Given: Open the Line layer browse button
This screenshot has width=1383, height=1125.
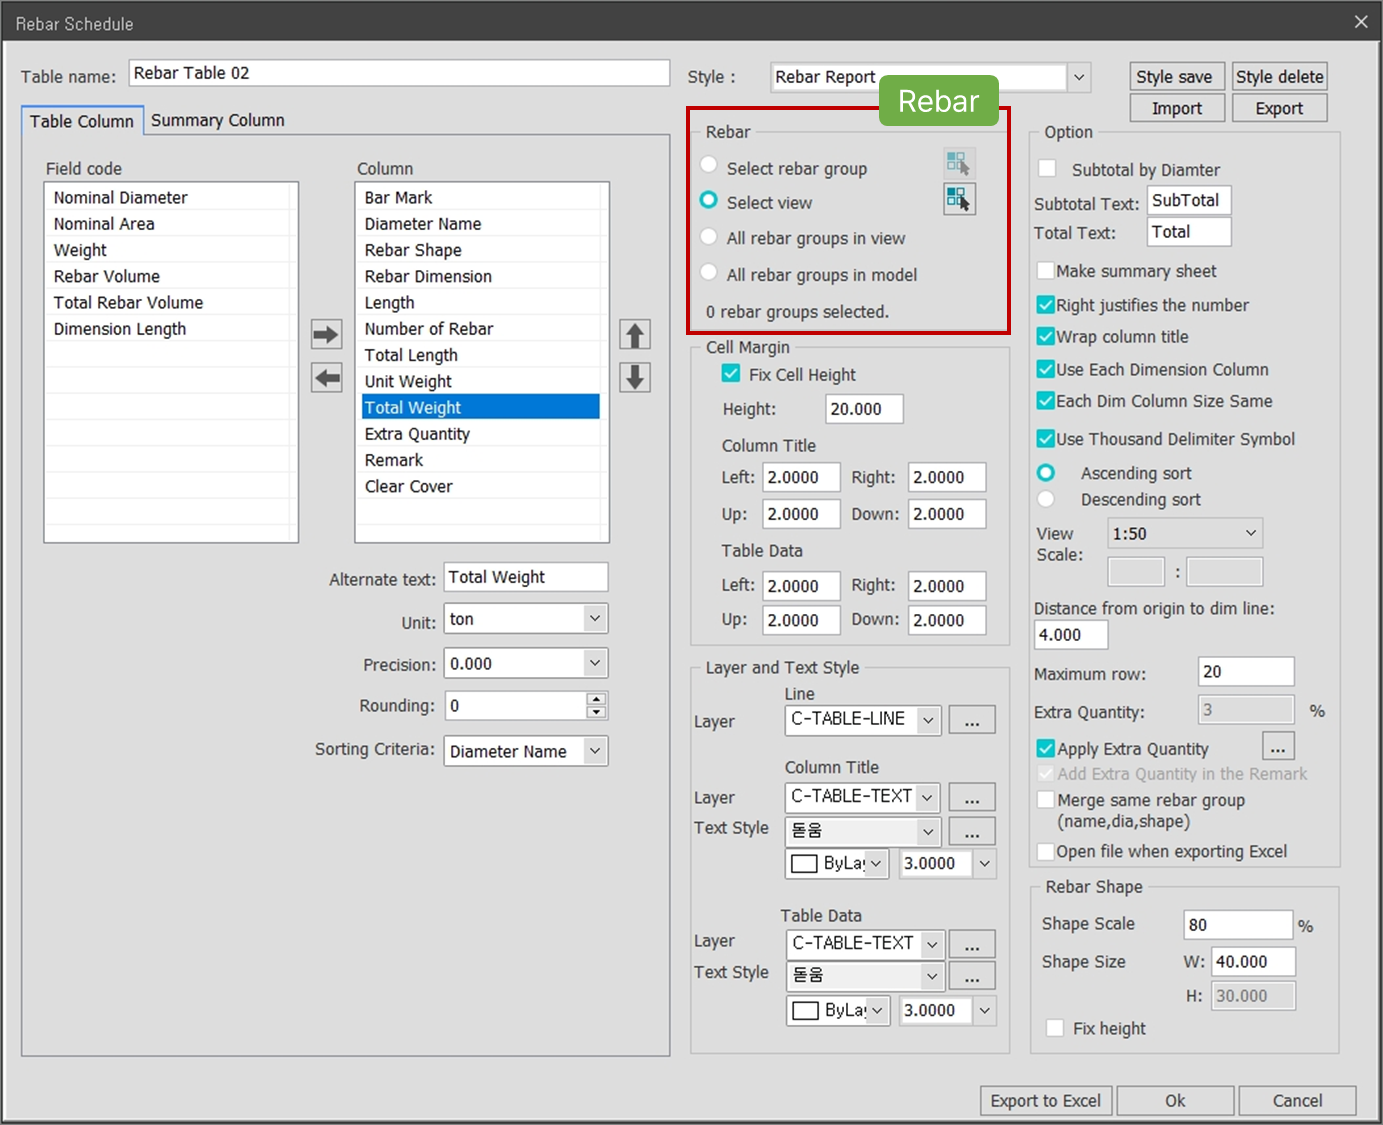Looking at the screenshot, I should tap(972, 720).
